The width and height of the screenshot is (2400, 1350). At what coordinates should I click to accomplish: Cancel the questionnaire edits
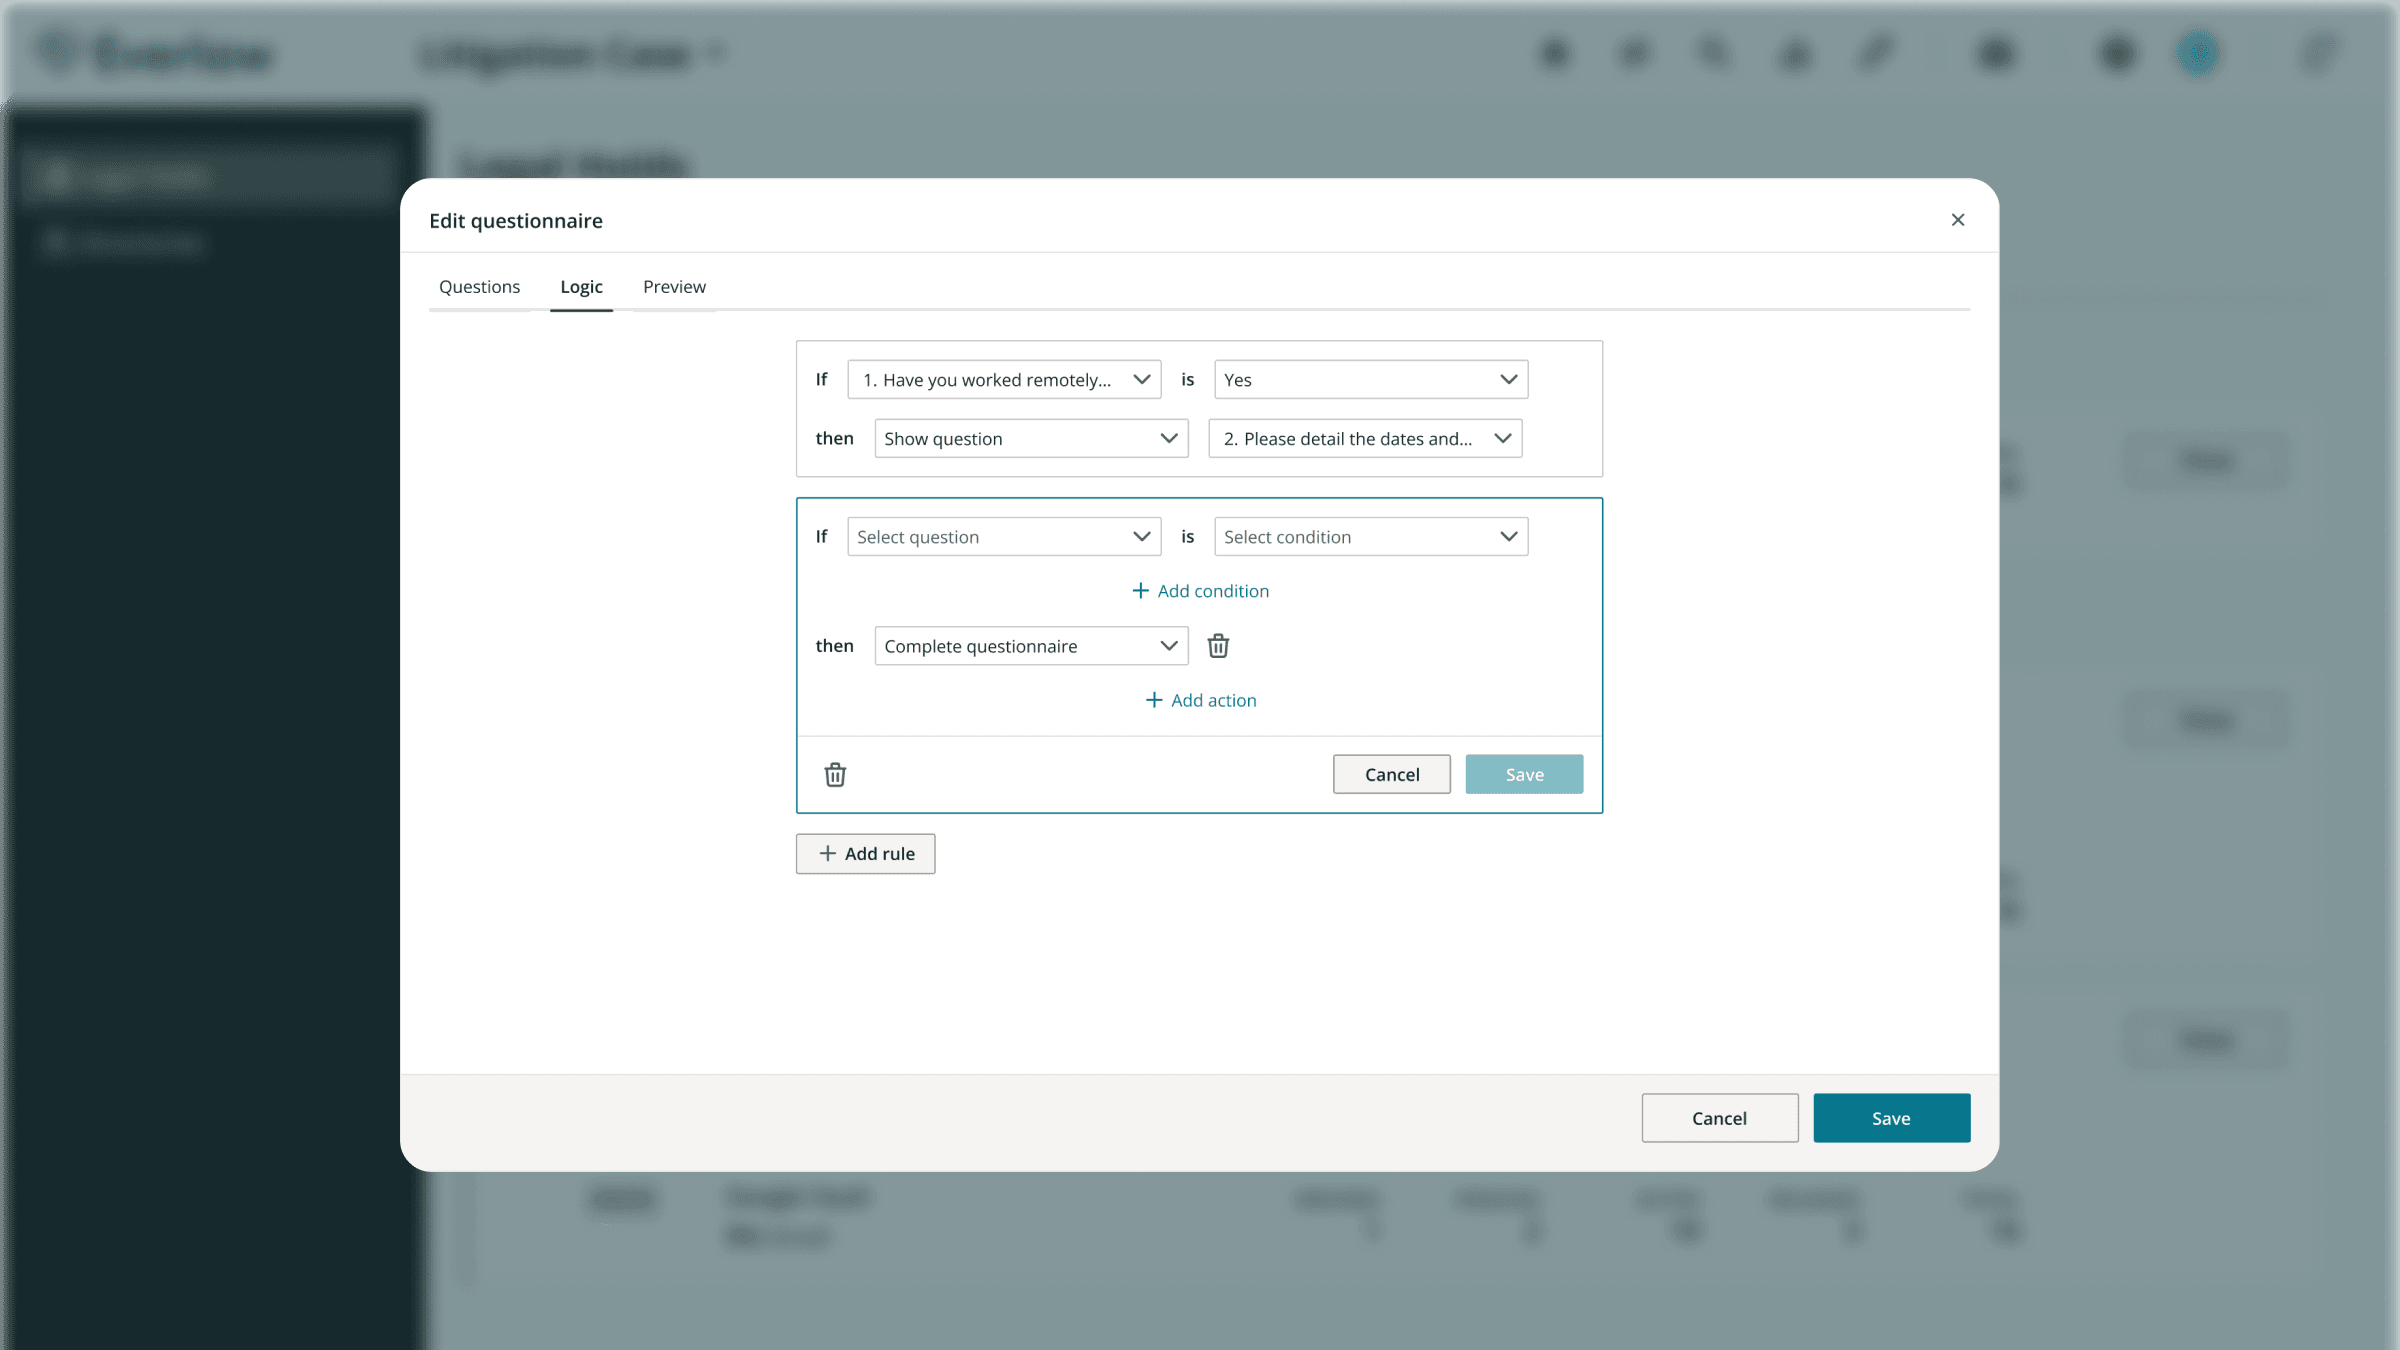(1718, 1117)
